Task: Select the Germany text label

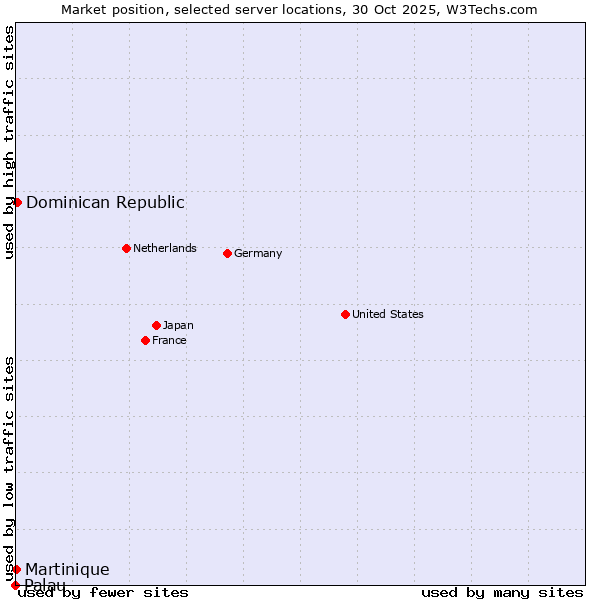Action: (258, 253)
